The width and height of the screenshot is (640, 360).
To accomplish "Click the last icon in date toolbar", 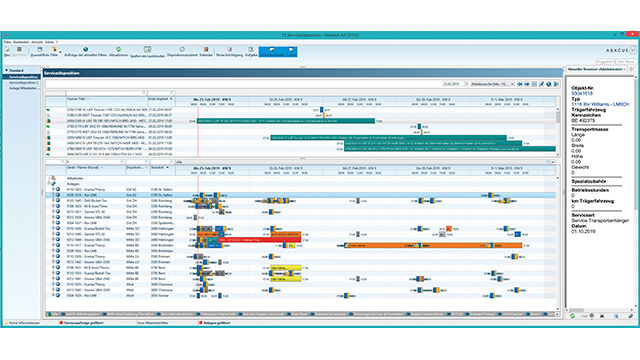I will coord(556,84).
